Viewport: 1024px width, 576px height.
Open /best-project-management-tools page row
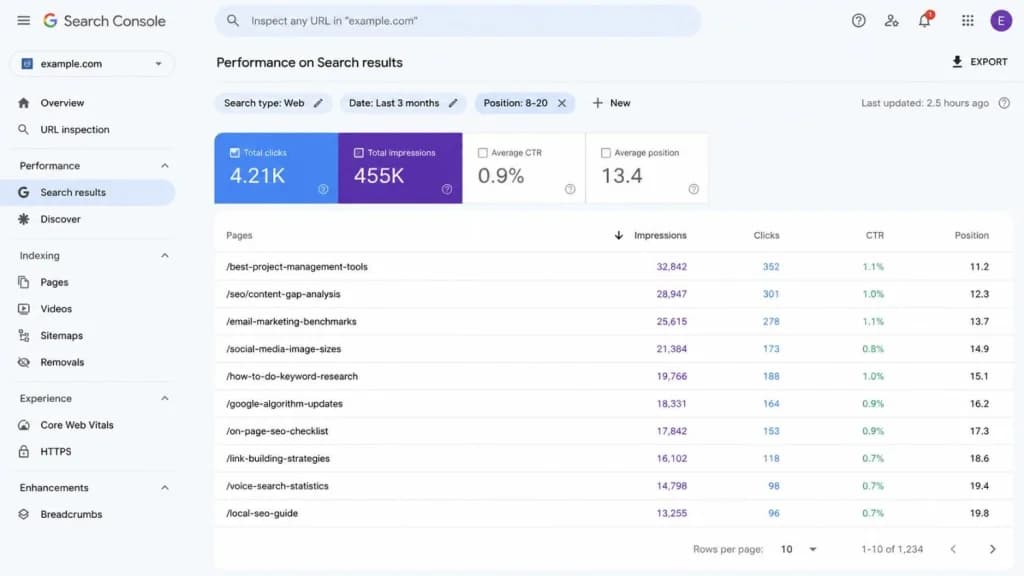613,266
